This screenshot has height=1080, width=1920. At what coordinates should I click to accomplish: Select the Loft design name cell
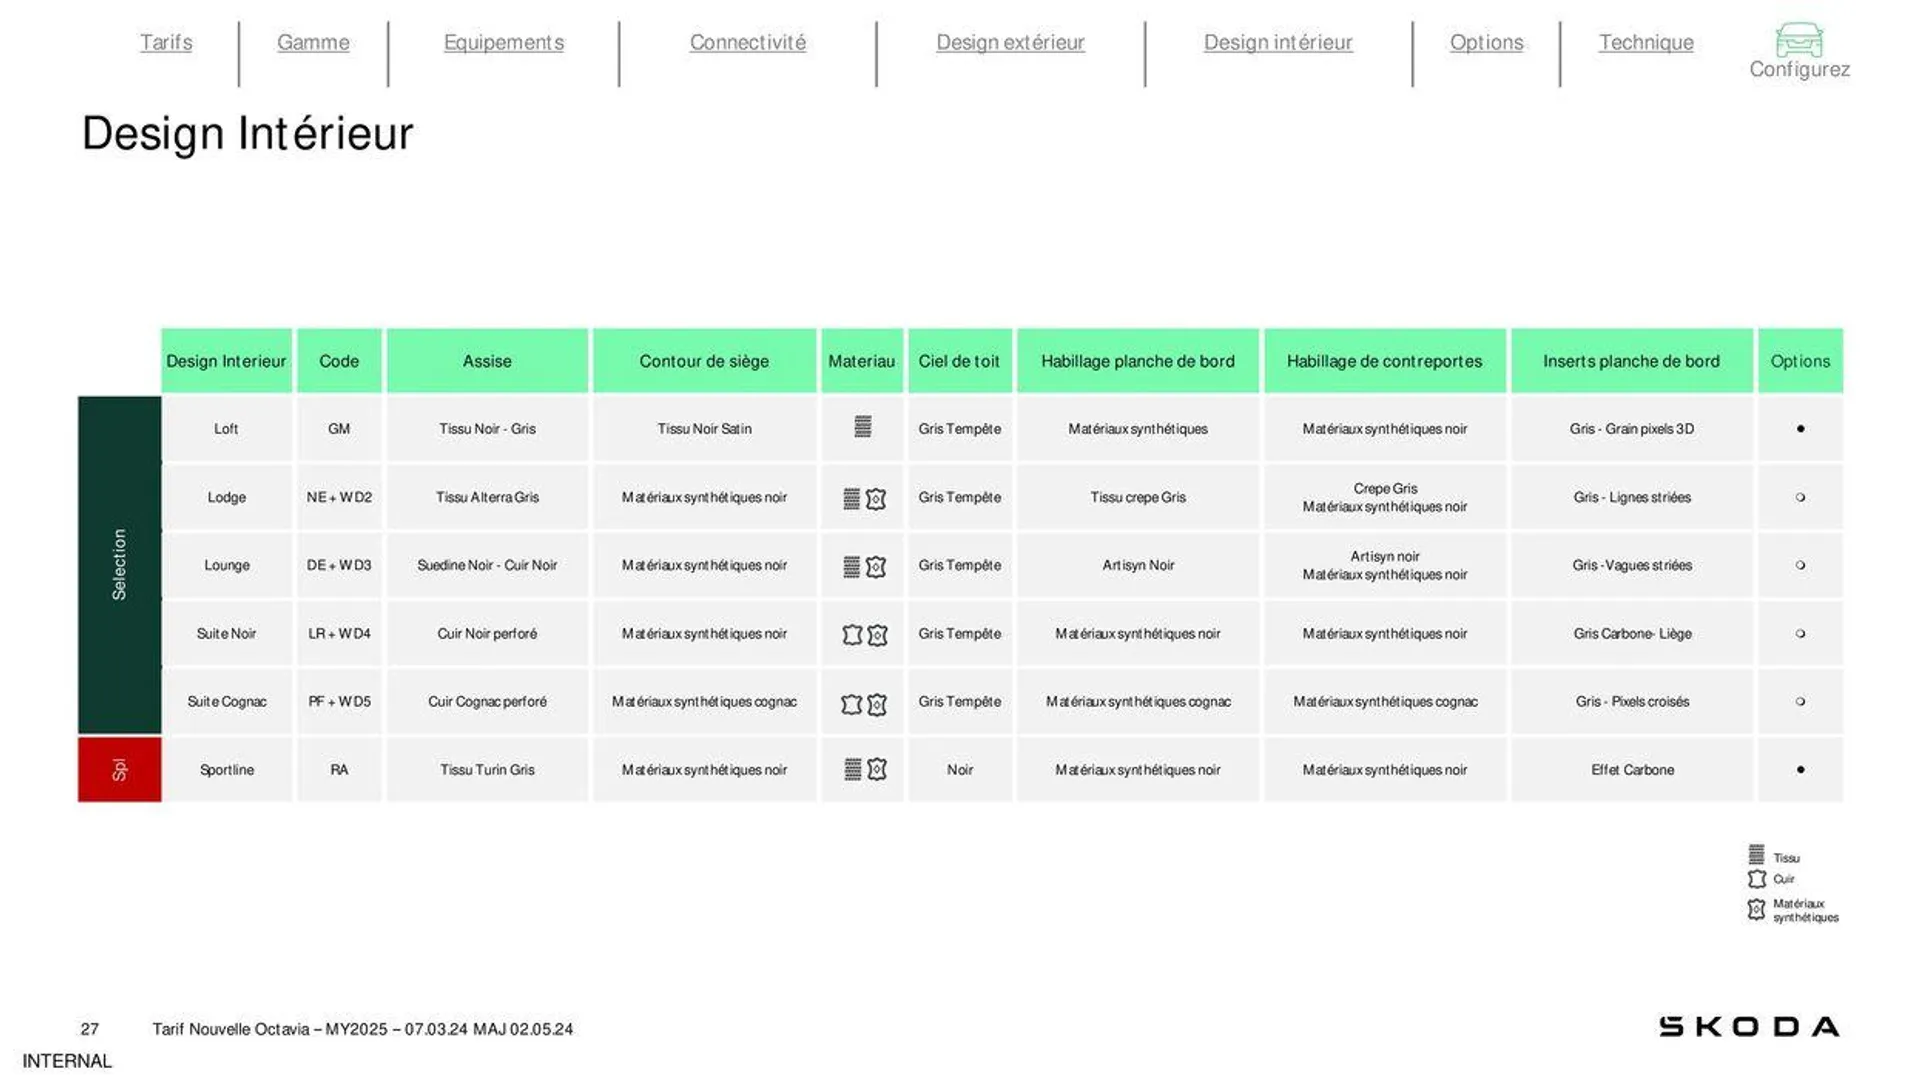226,429
